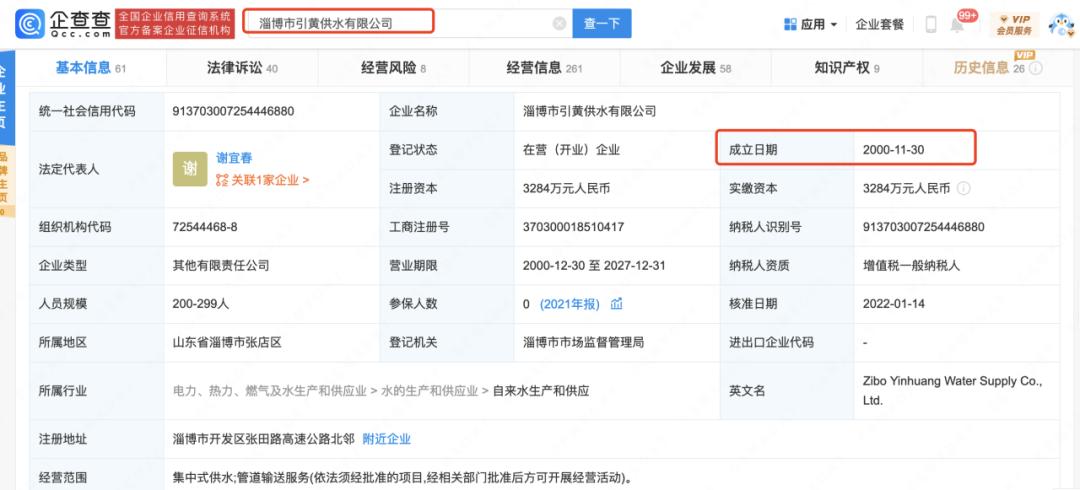Open the info icon on 历史信息 tab

(x=1035, y=68)
